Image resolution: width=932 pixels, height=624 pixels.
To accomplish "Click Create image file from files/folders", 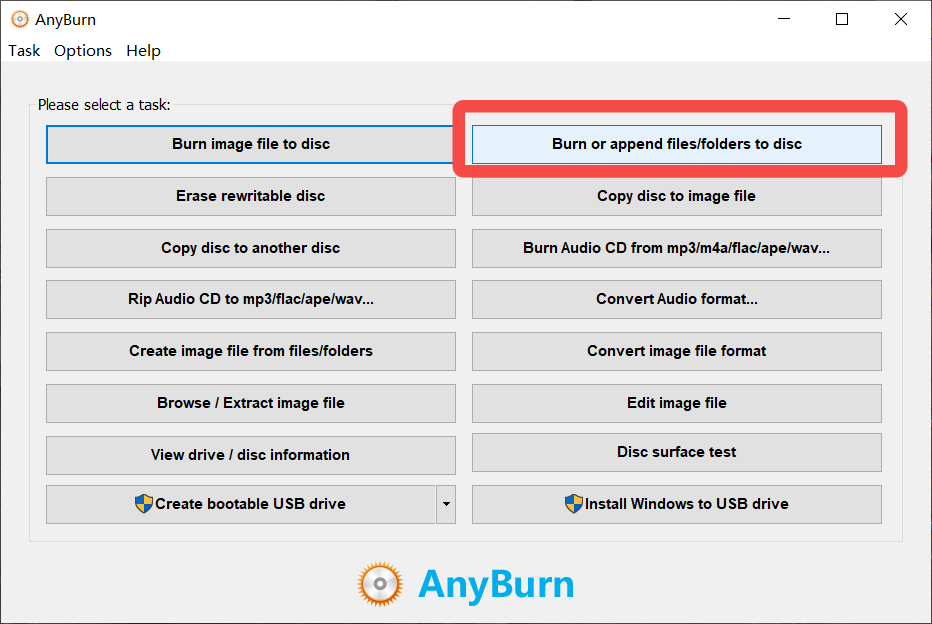I will (x=251, y=351).
